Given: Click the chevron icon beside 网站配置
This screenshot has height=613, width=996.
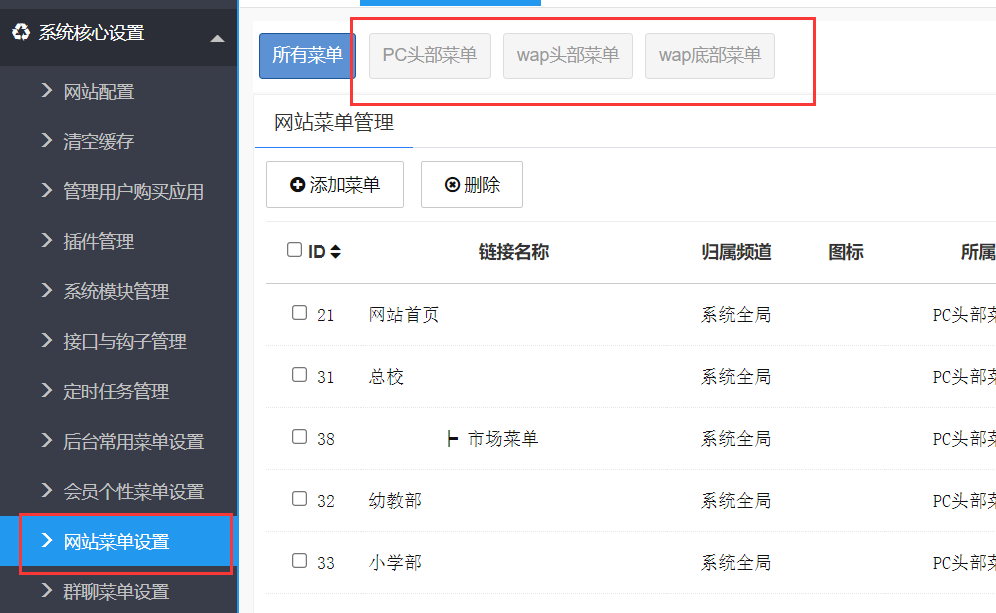Looking at the screenshot, I should point(47,91).
